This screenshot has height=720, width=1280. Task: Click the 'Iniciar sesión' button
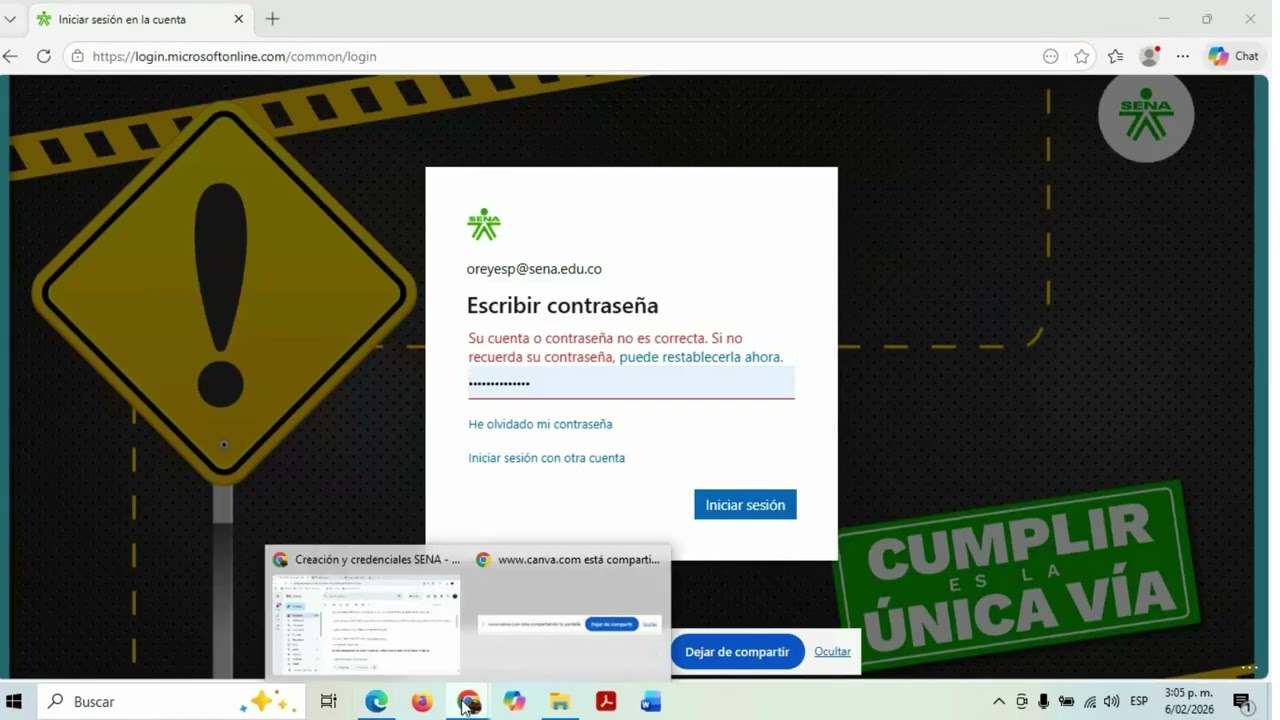pos(745,505)
